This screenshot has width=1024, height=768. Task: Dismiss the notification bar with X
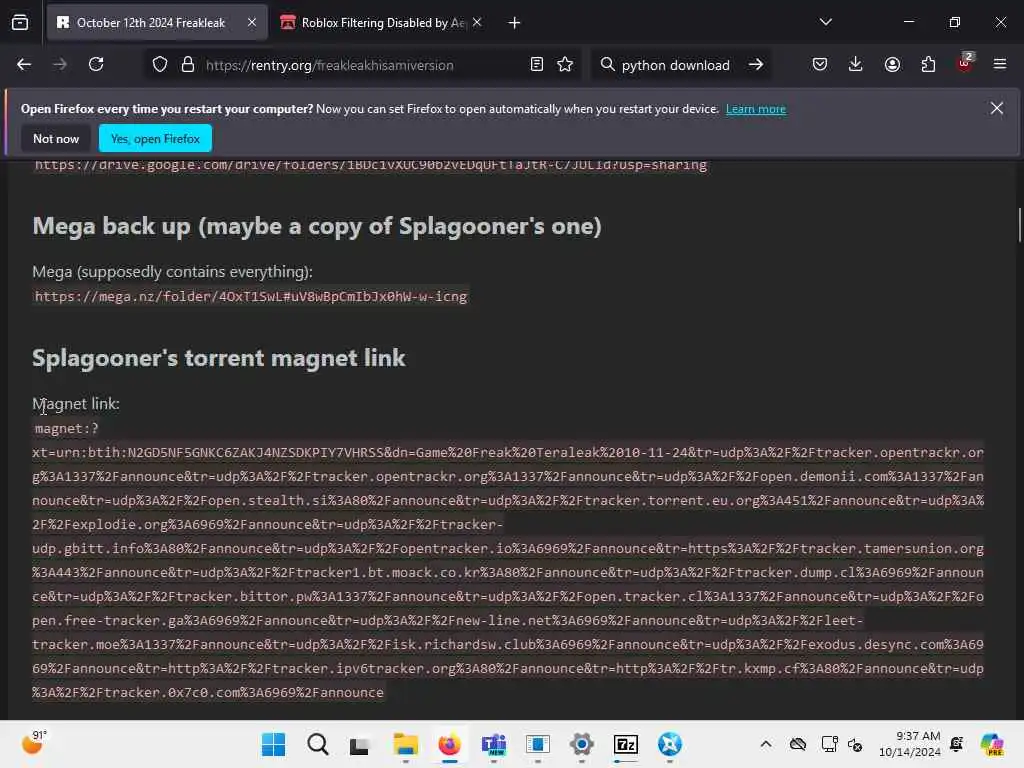[997, 108]
